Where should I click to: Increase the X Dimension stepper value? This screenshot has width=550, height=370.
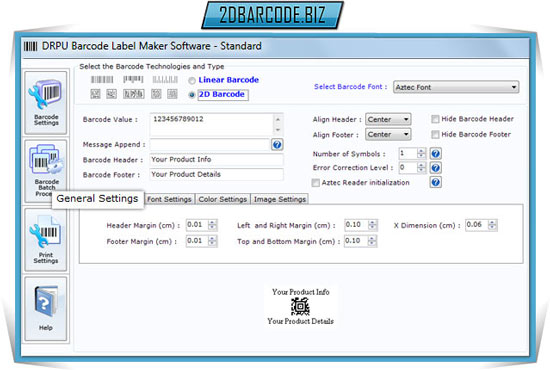[492, 222]
